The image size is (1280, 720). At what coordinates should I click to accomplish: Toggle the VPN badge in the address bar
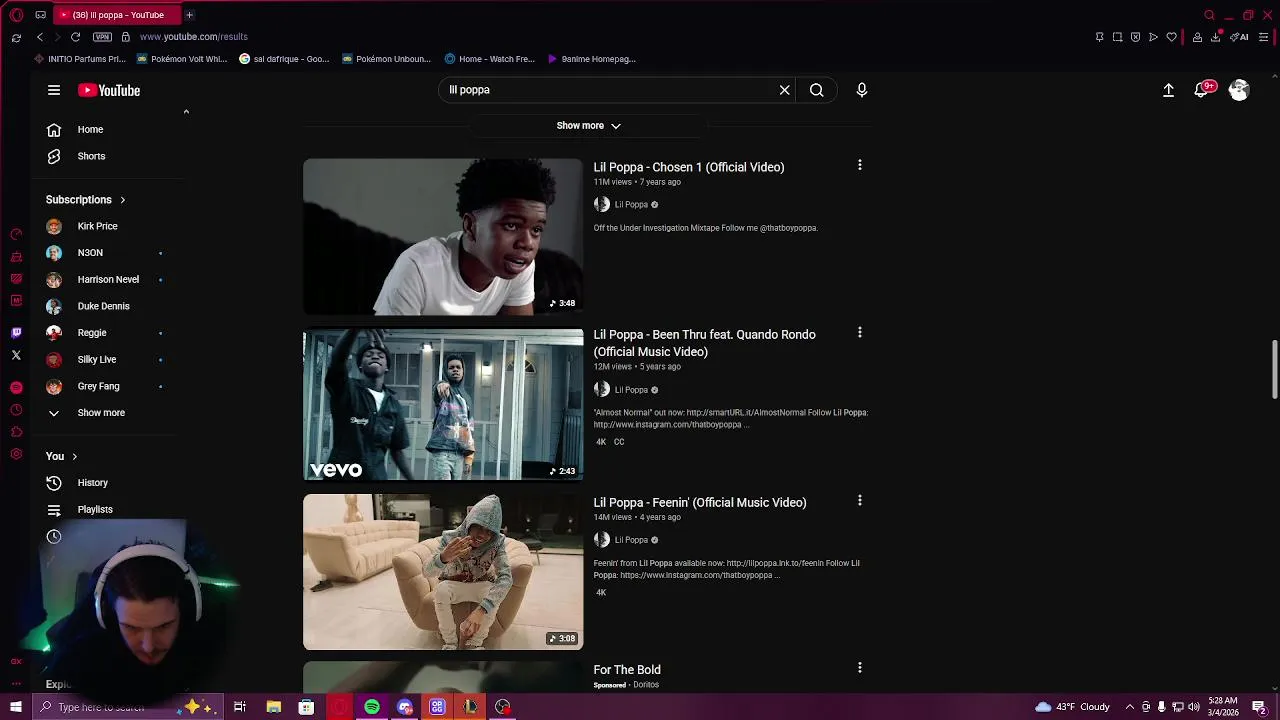102,37
